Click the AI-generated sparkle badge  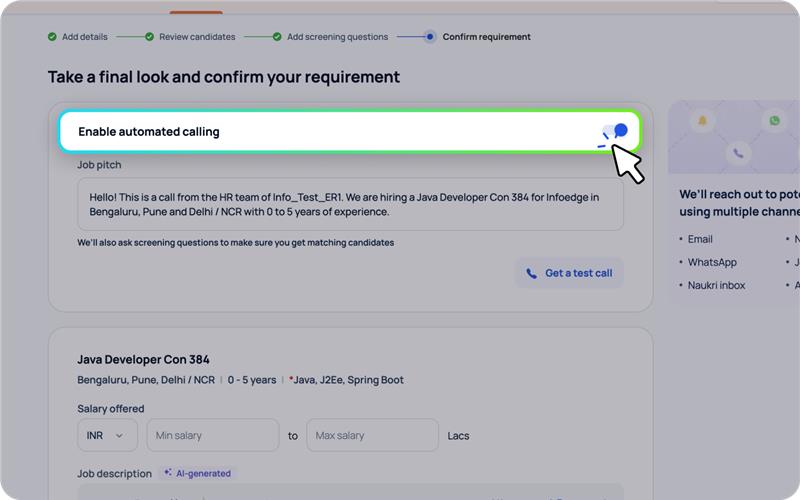click(x=197, y=473)
